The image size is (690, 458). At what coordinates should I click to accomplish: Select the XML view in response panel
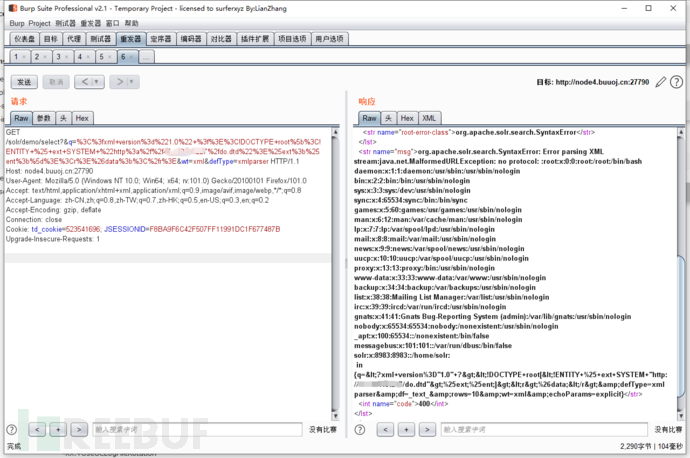[x=430, y=118]
